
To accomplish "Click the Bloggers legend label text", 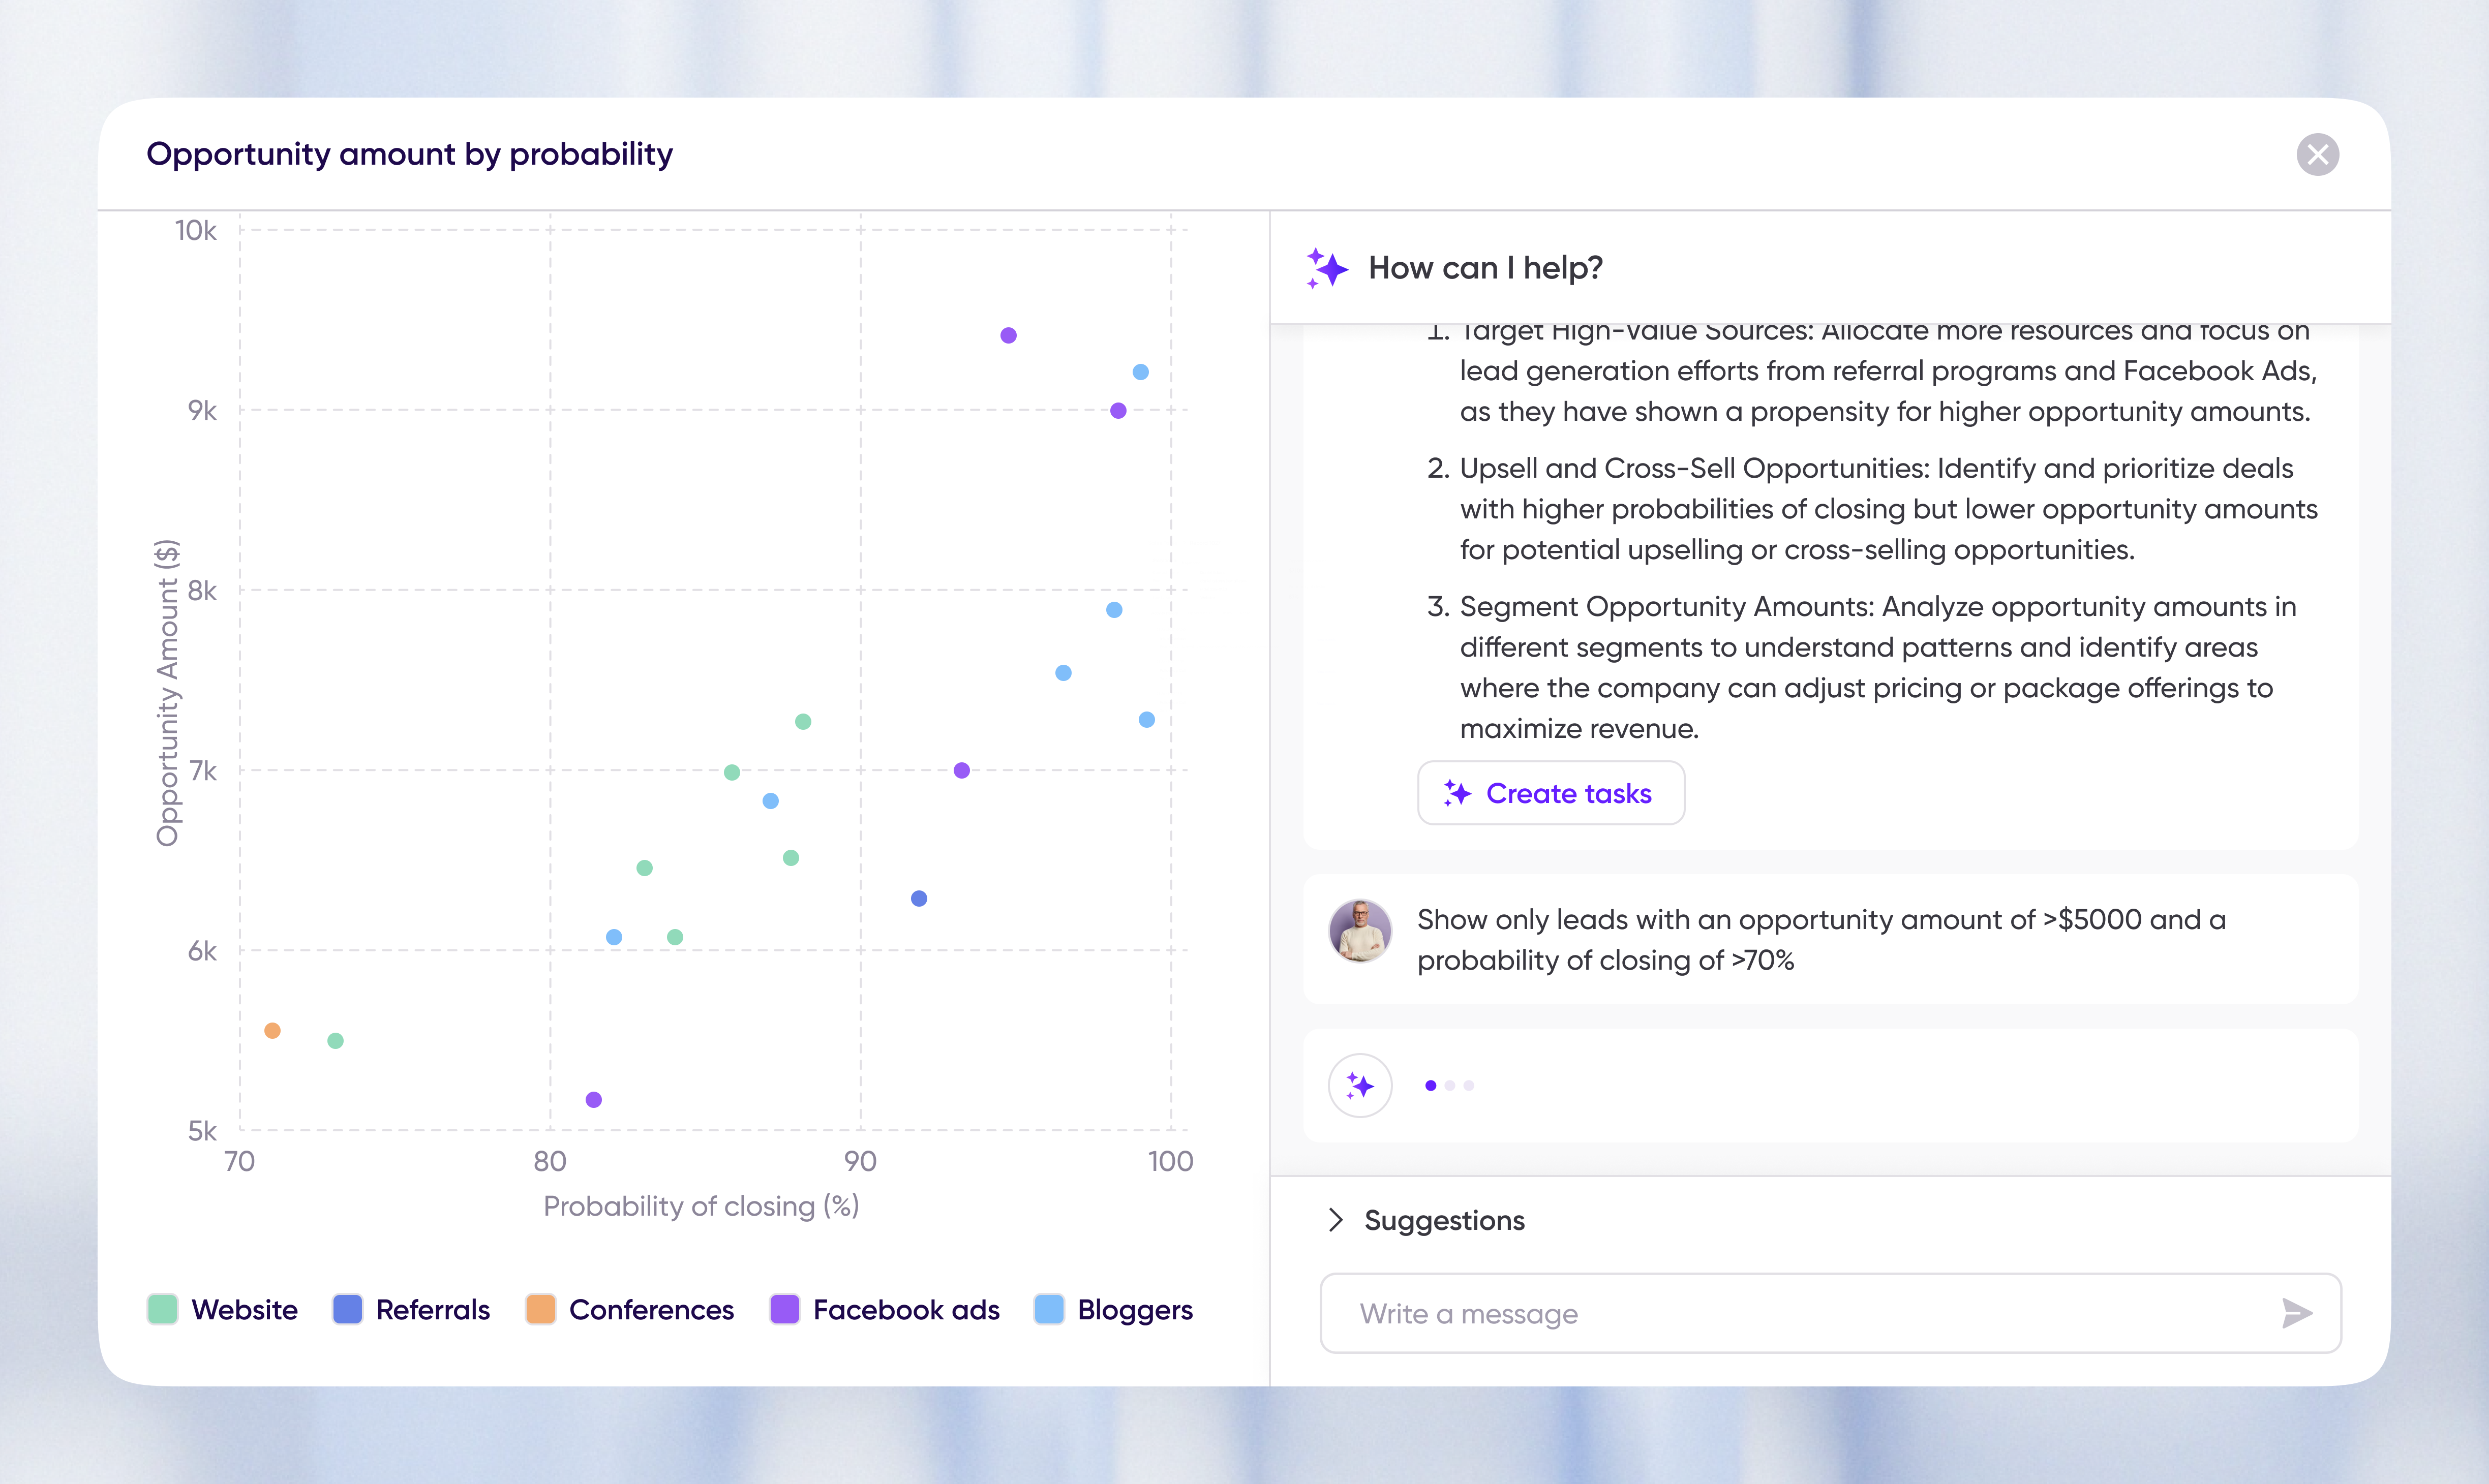I will 1134,1309.
